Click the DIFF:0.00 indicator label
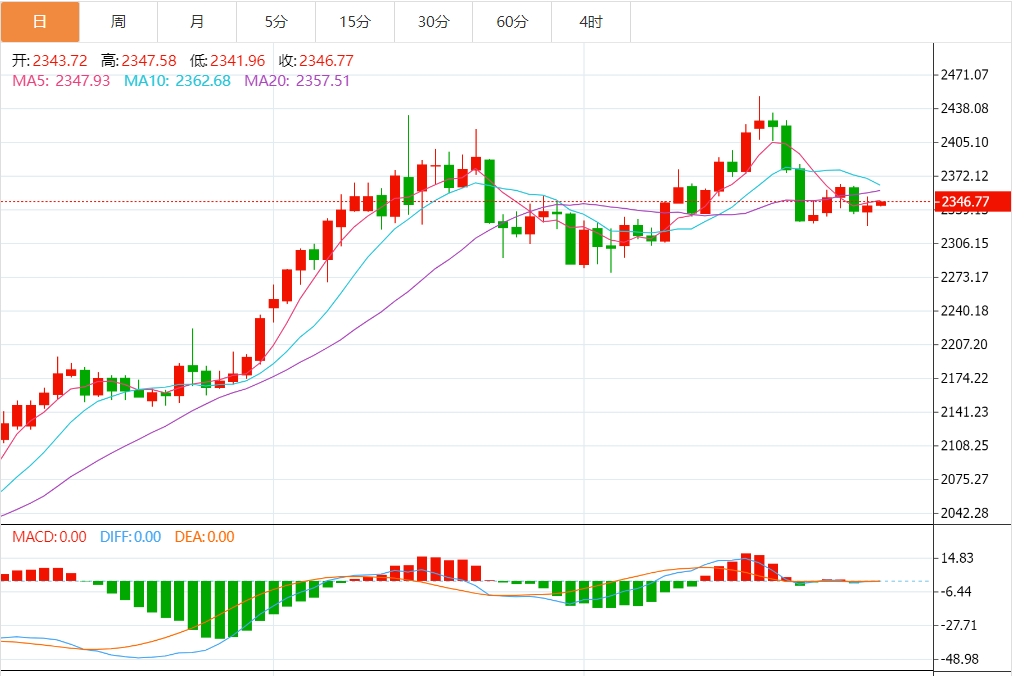Image resolution: width=1024 pixels, height=676 pixels. (131, 537)
